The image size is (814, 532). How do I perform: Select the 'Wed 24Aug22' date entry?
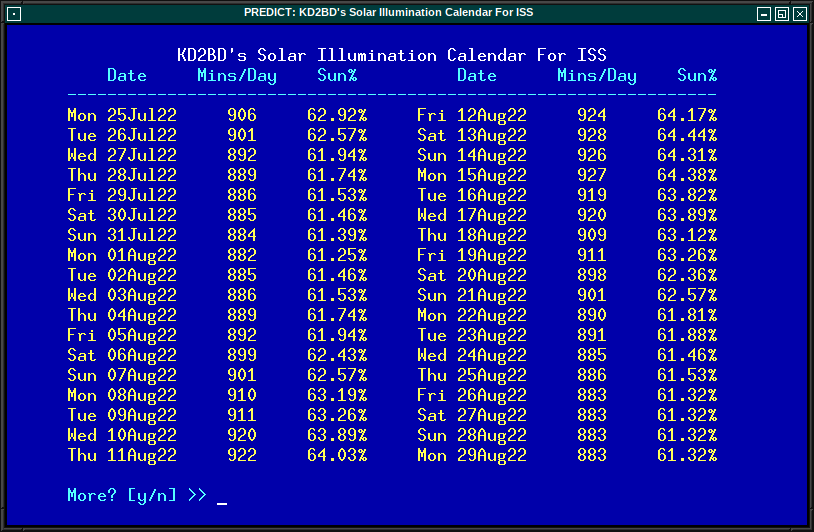pos(472,355)
